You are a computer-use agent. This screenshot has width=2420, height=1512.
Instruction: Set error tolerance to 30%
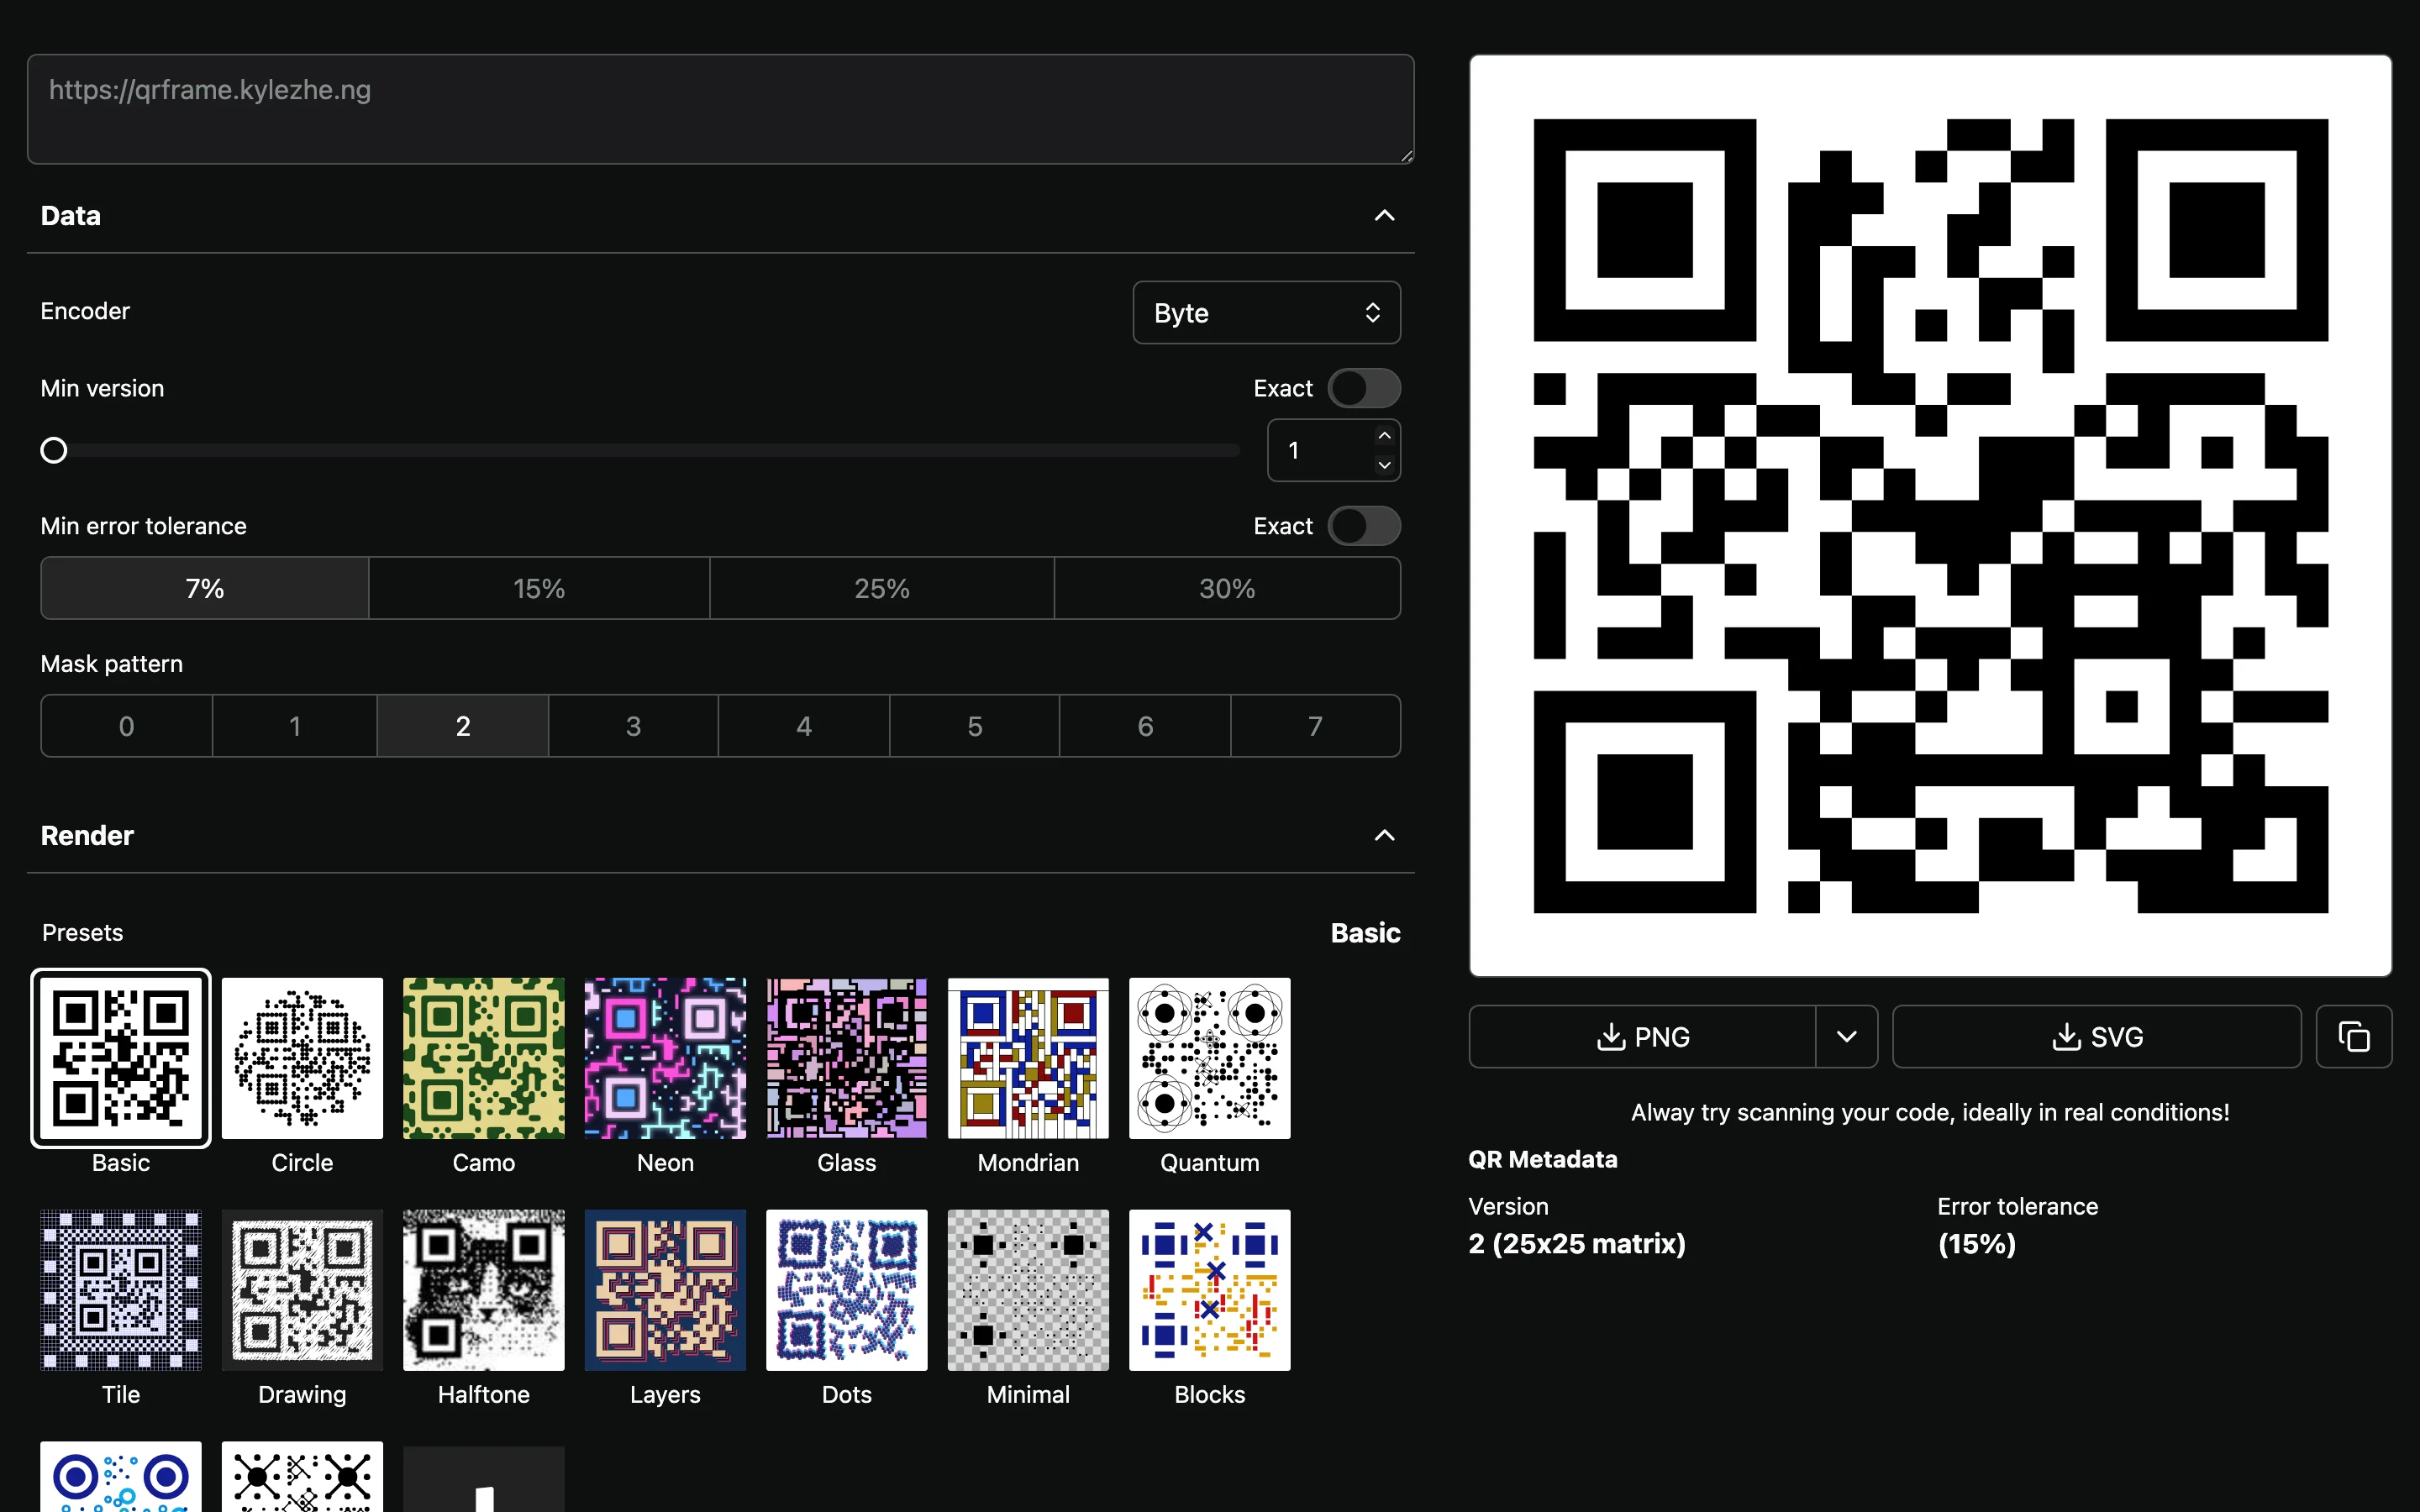pos(1227,588)
